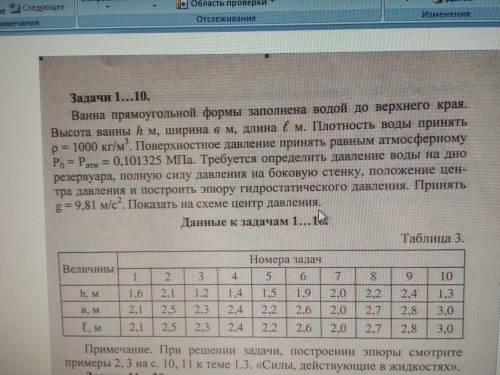Click value 1,6 in the h row

tap(135, 293)
